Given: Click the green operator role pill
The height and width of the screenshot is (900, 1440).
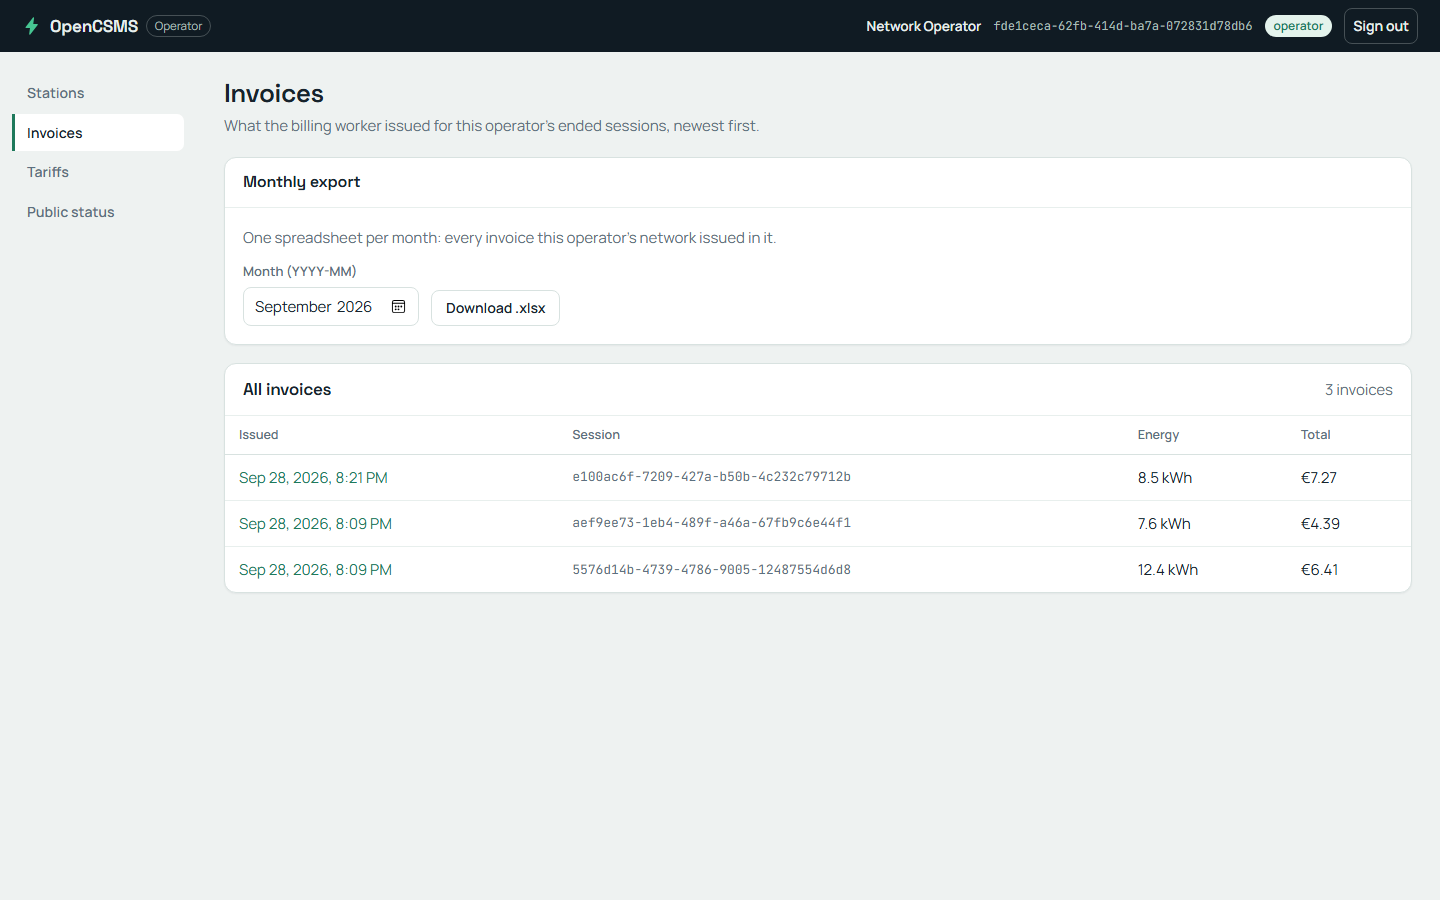Looking at the screenshot, I should 1298,26.
